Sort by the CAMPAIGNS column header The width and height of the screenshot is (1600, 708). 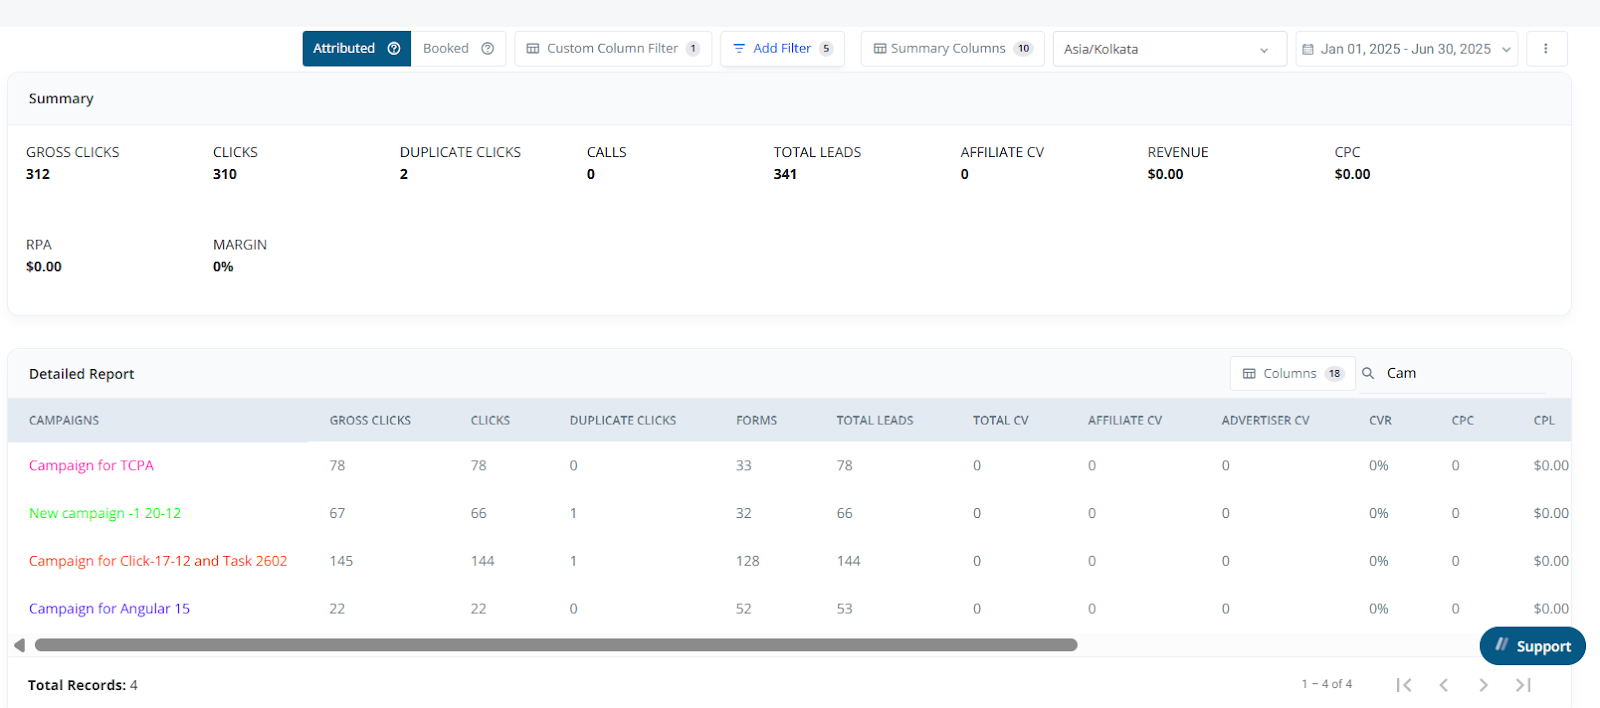pyautogui.click(x=64, y=420)
